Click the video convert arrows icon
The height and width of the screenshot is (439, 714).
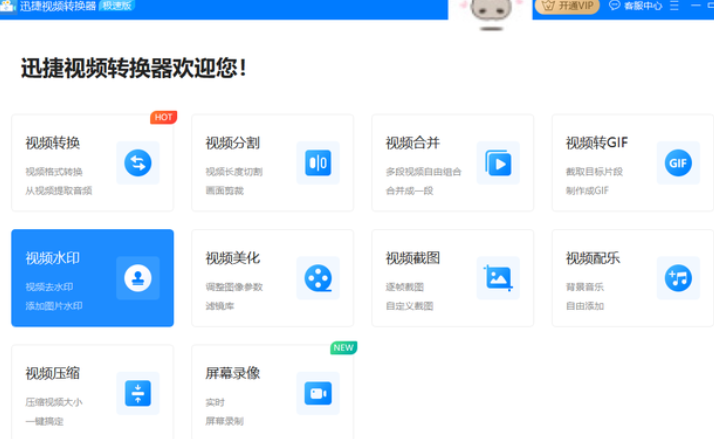coord(137,162)
